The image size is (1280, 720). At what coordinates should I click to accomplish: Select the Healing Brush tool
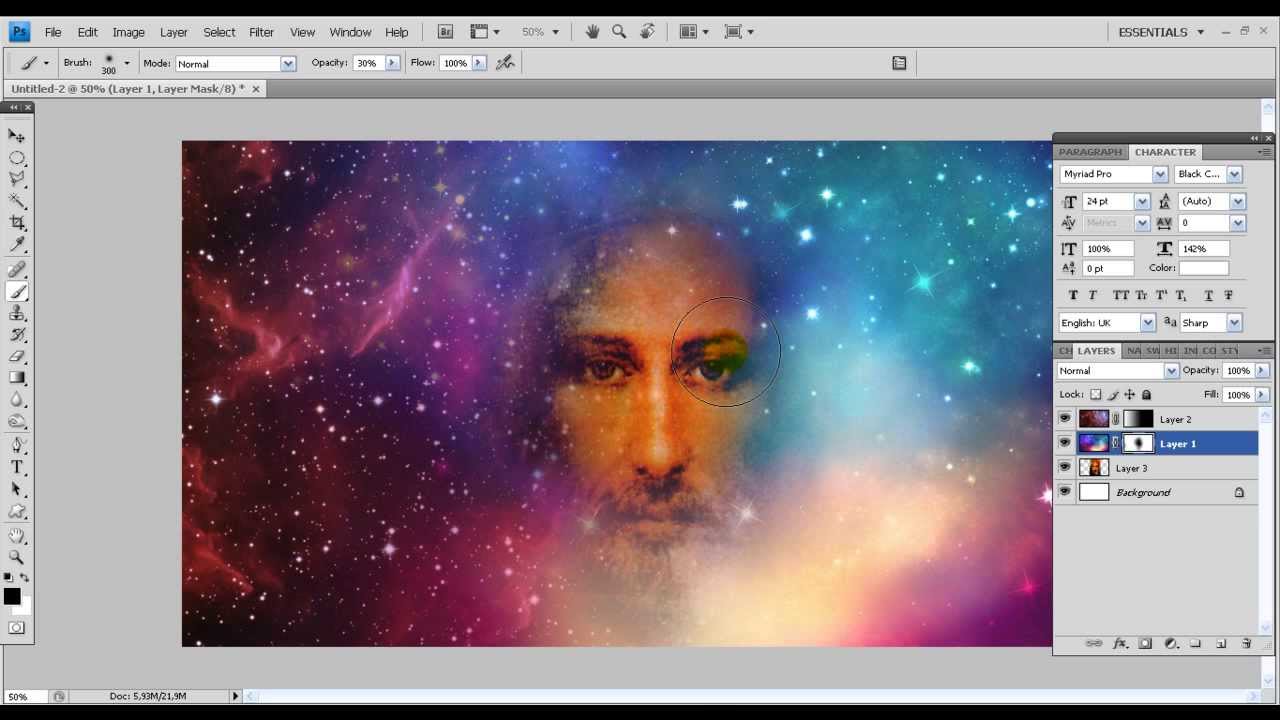(17, 270)
